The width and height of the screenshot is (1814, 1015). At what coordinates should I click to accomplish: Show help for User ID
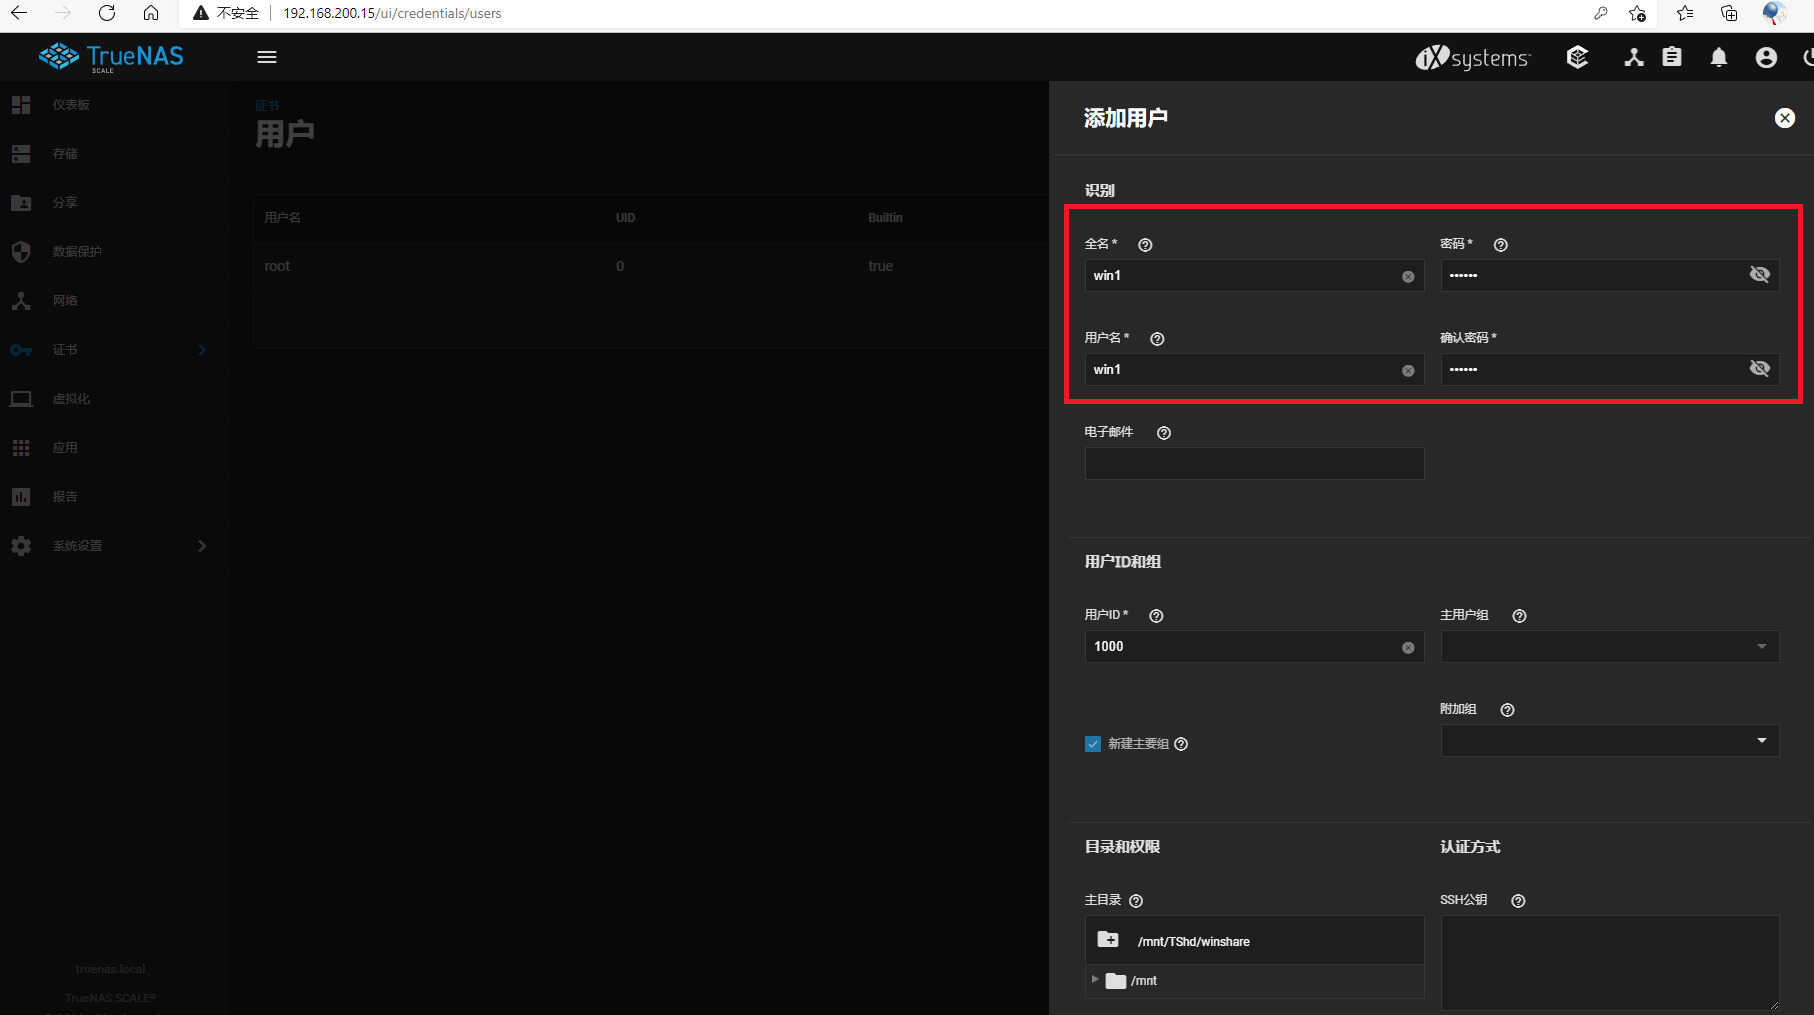pyautogui.click(x=1156, y=615)
